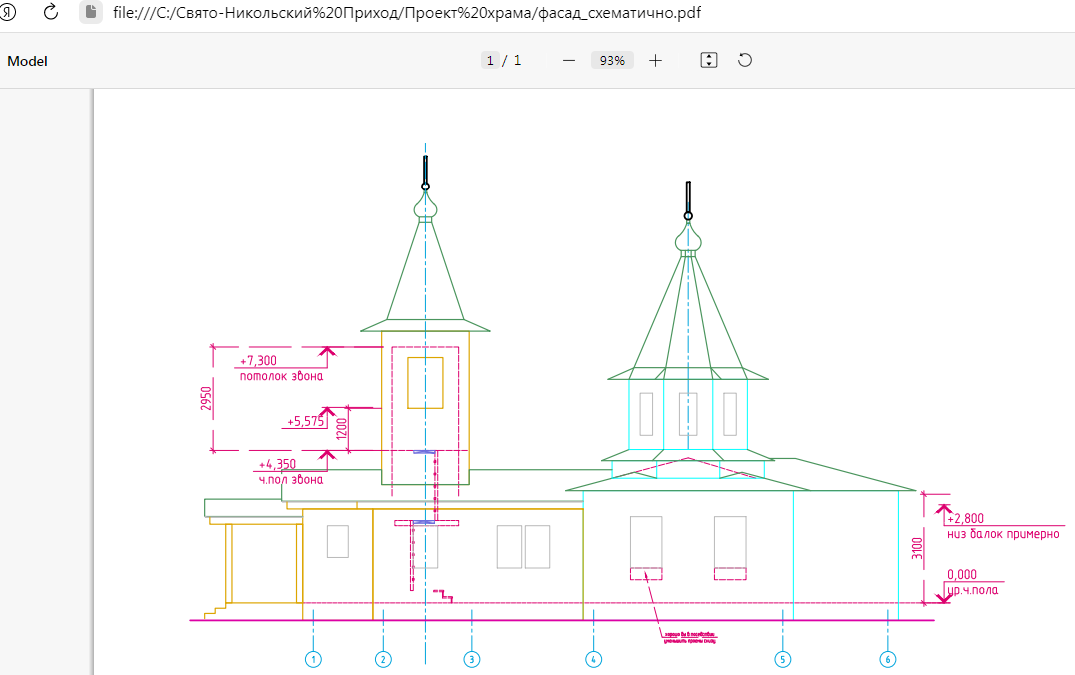Click the page number field showing 1
The image size is (1075, 675).
tap(490, 60)
